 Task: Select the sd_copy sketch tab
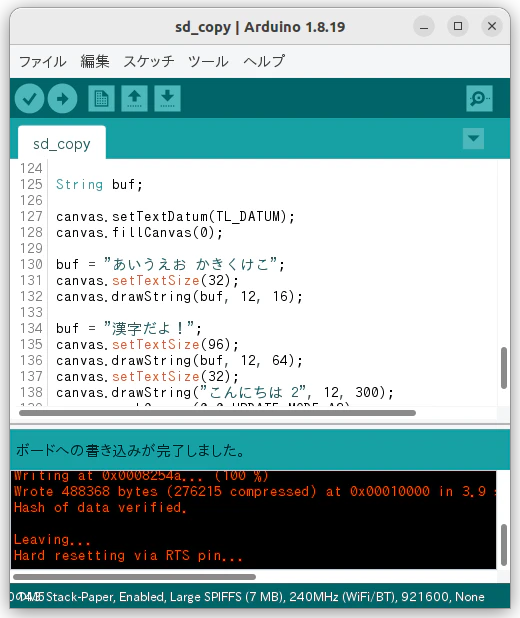point(62,143)
